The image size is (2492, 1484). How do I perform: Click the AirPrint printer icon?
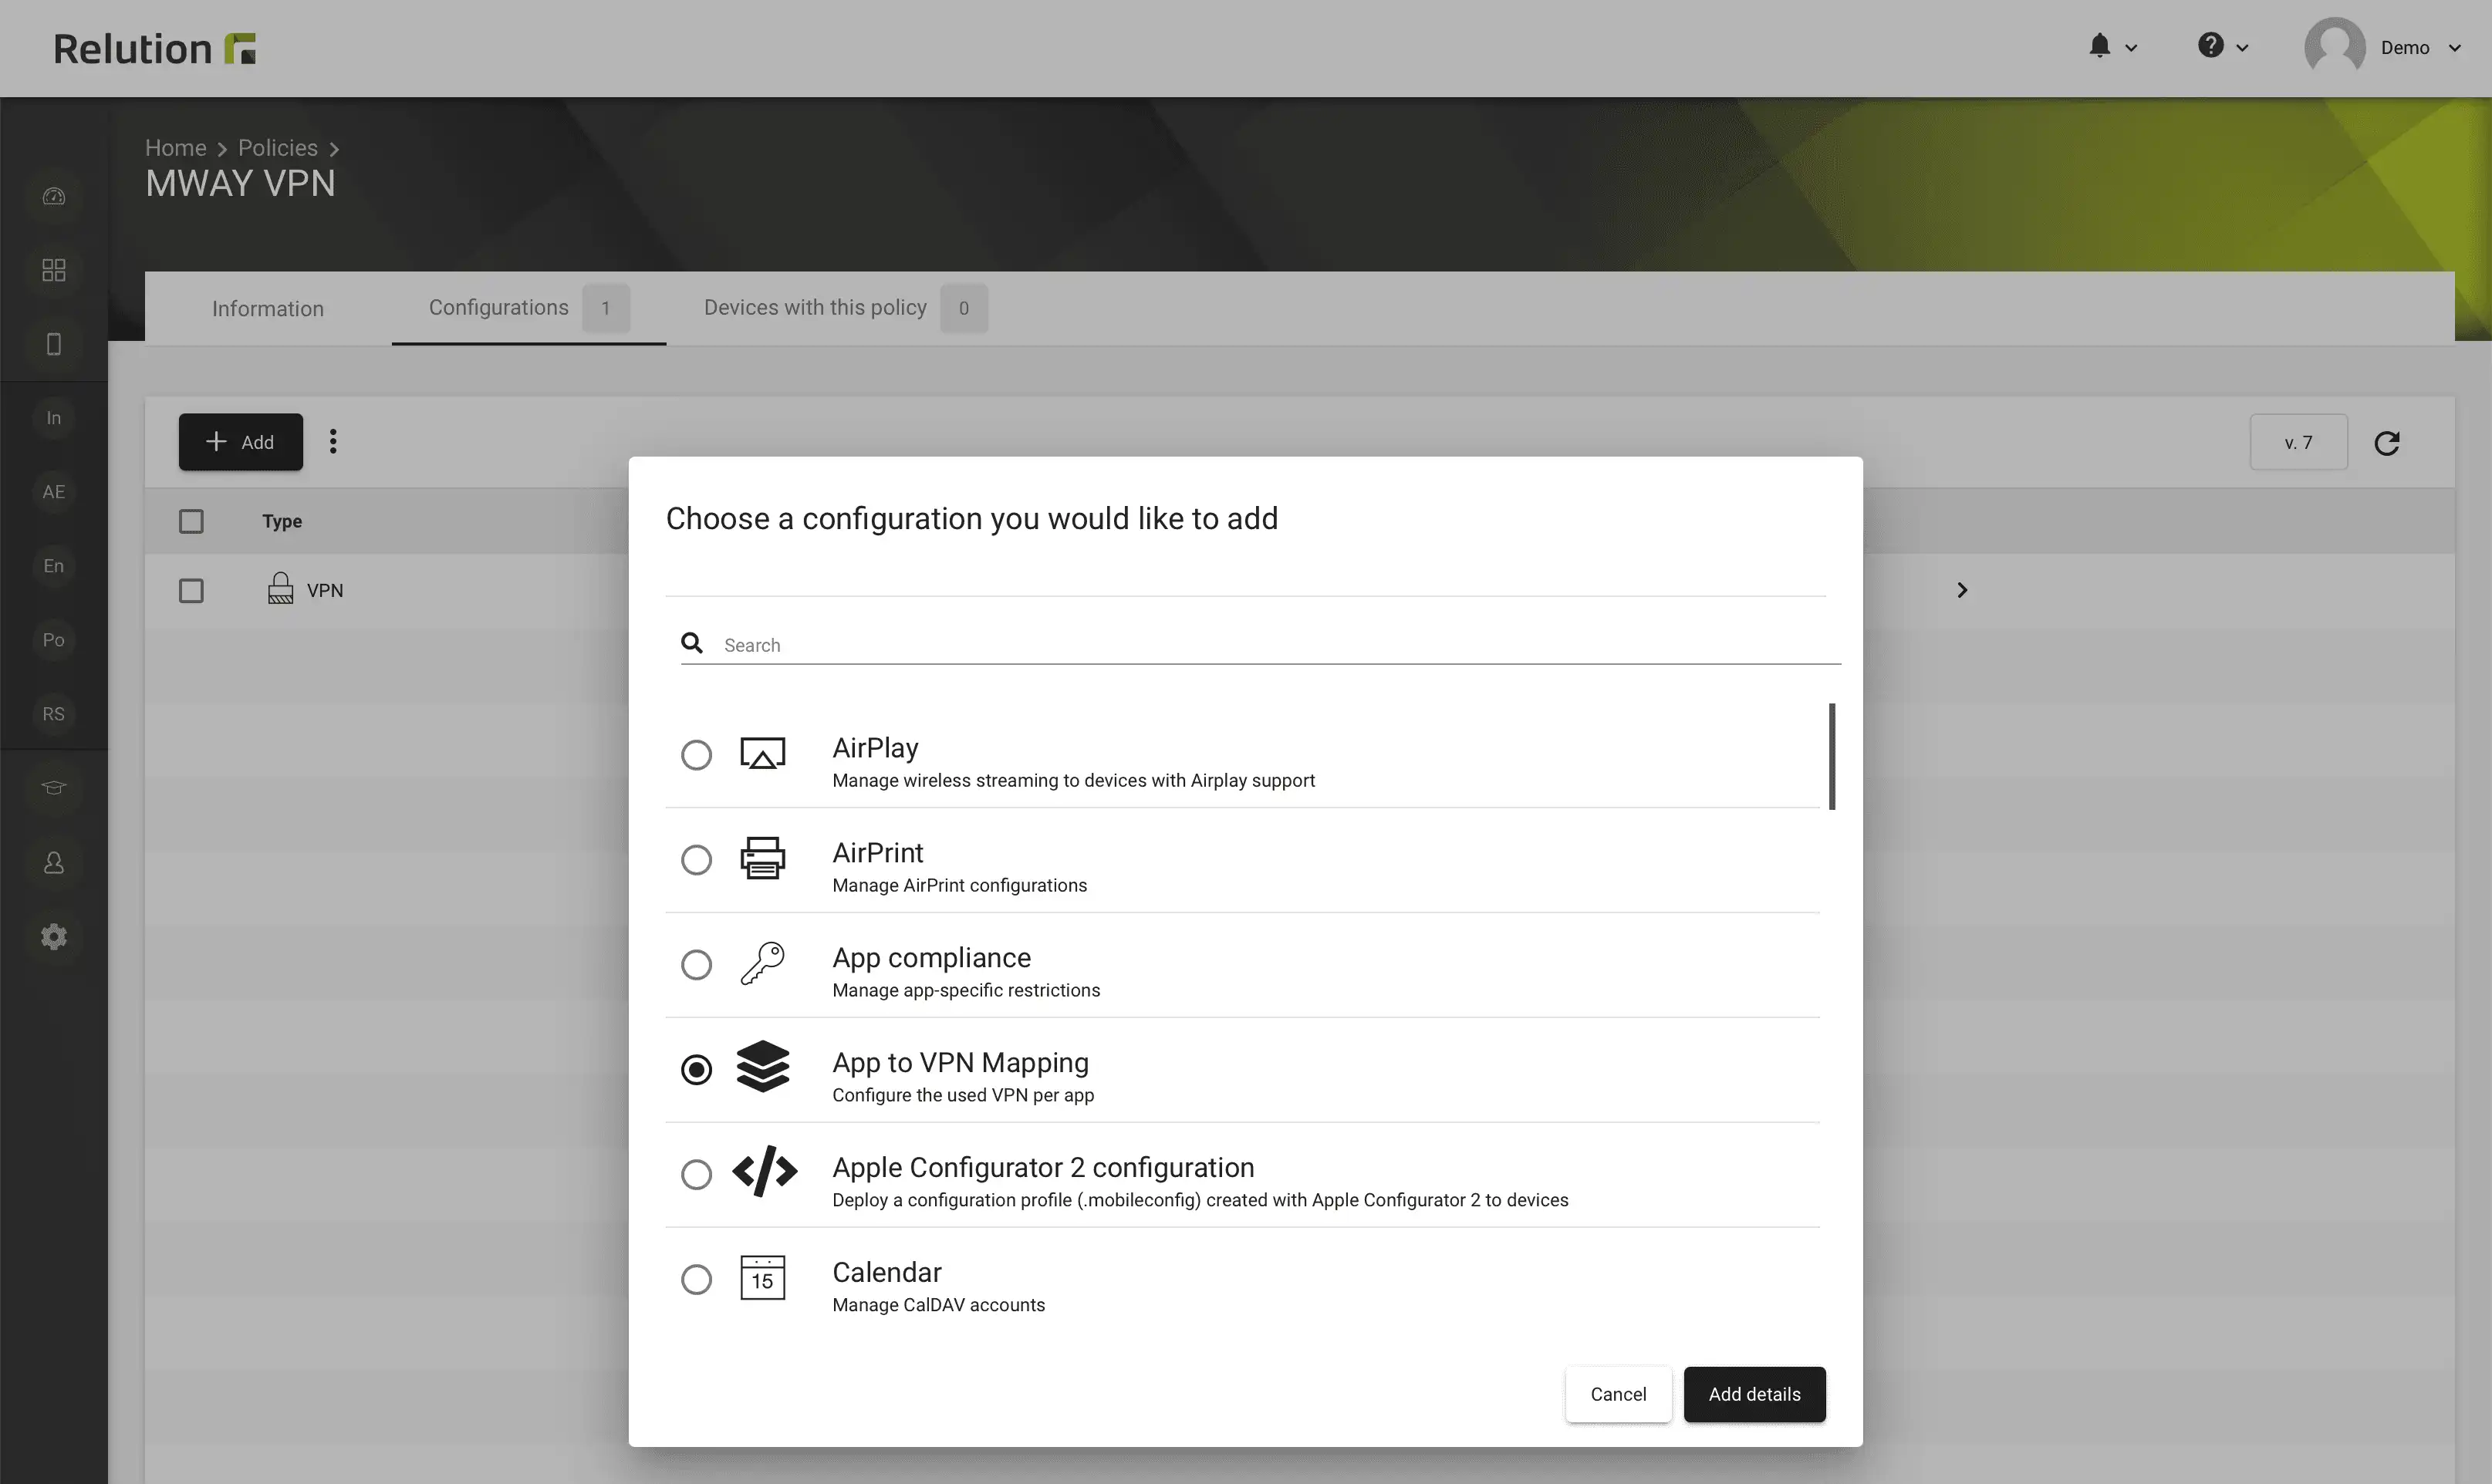pyautogui.click(x=763, y=858)
